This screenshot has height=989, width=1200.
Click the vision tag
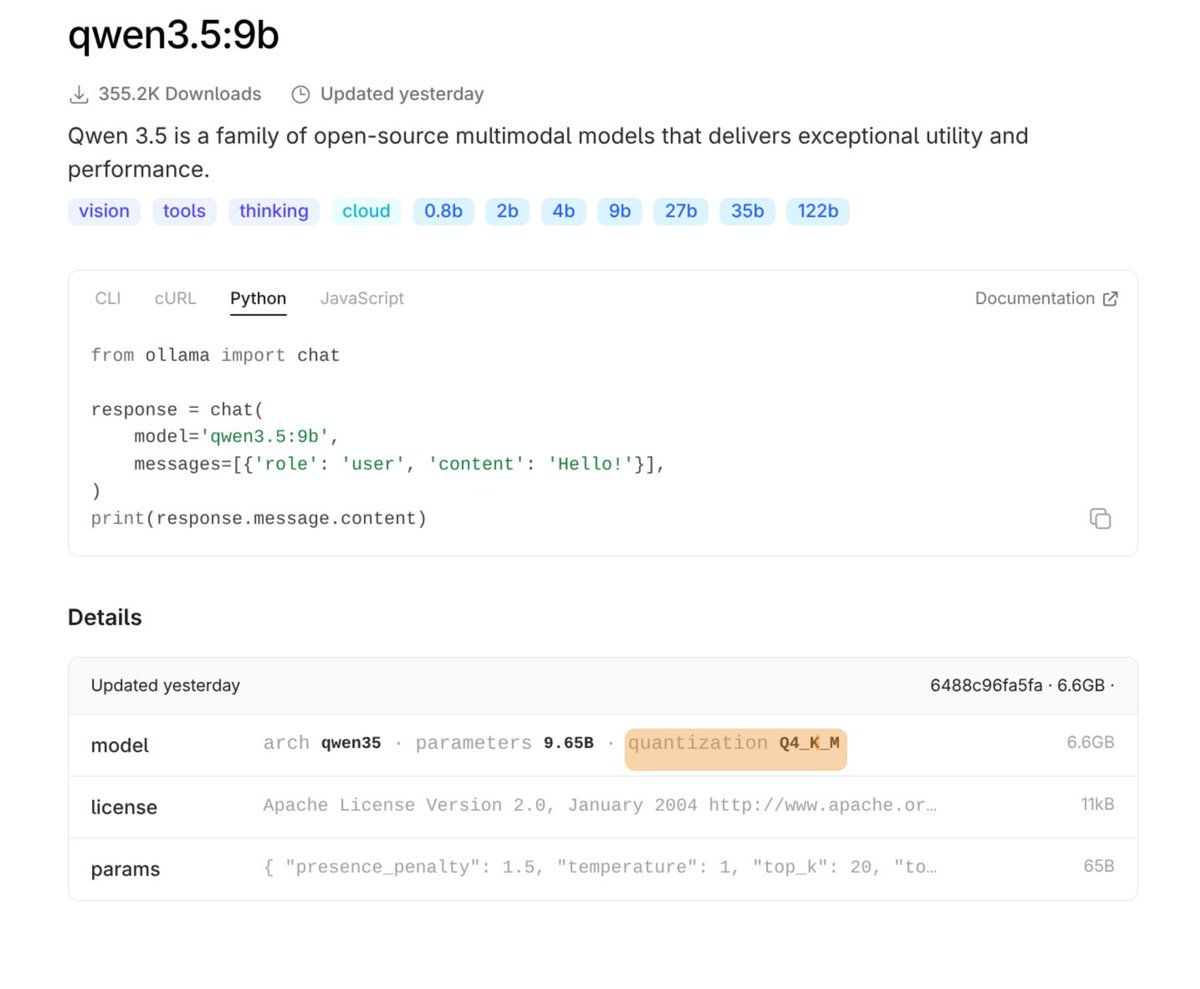[104, 211]
